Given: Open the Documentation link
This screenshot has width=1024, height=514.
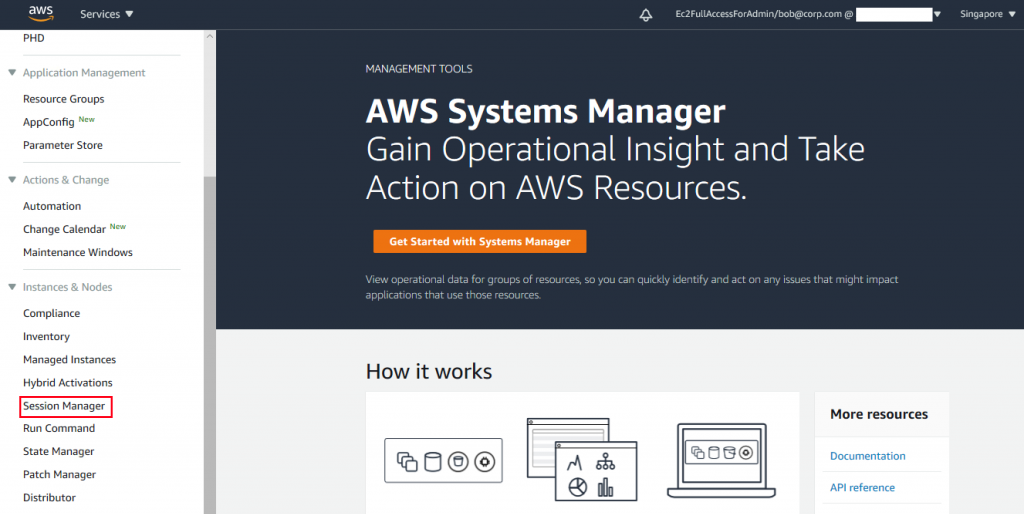Looking at the screenshot, I should click(x=868, y=456).
